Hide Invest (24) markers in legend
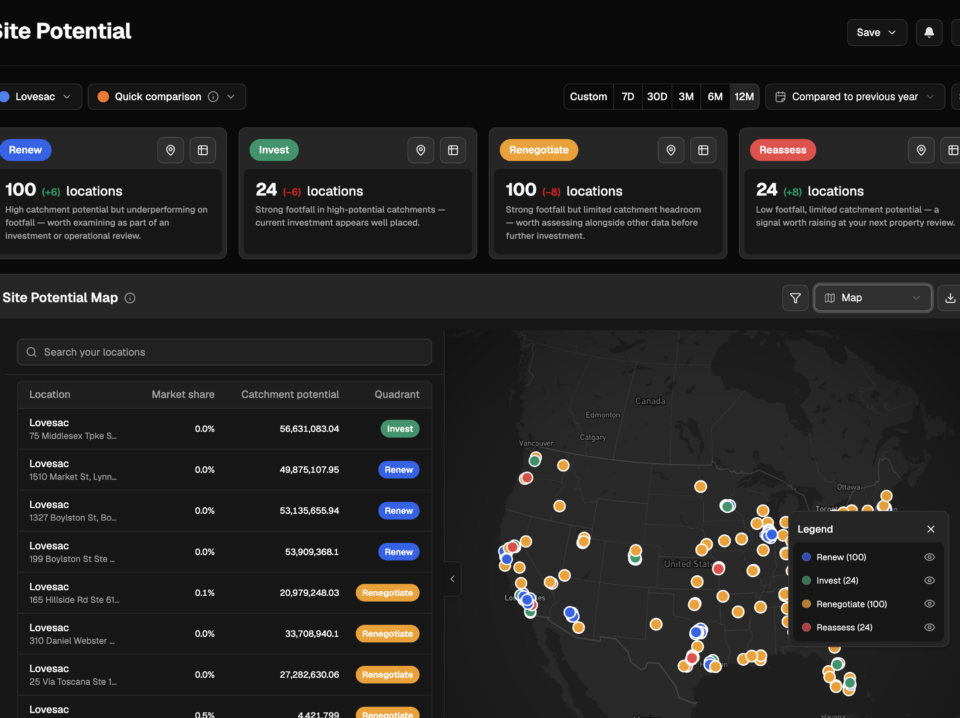Viewport: 960px width, 718px height. (929, 580)
